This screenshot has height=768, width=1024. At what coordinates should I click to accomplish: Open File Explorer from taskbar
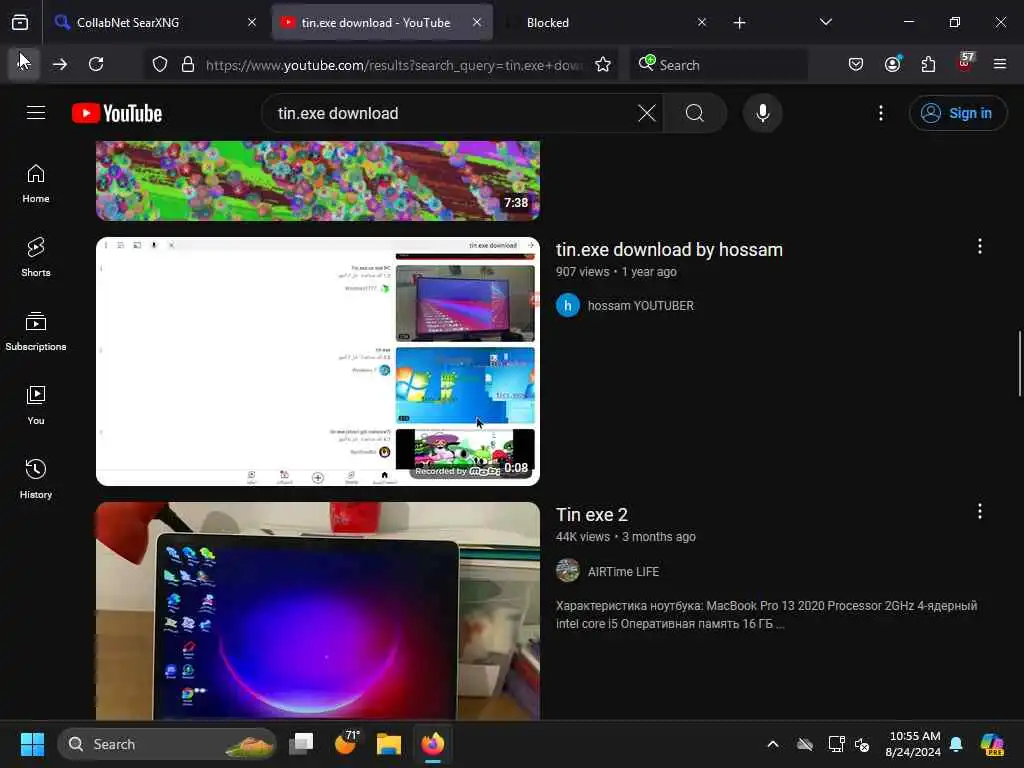389,744
